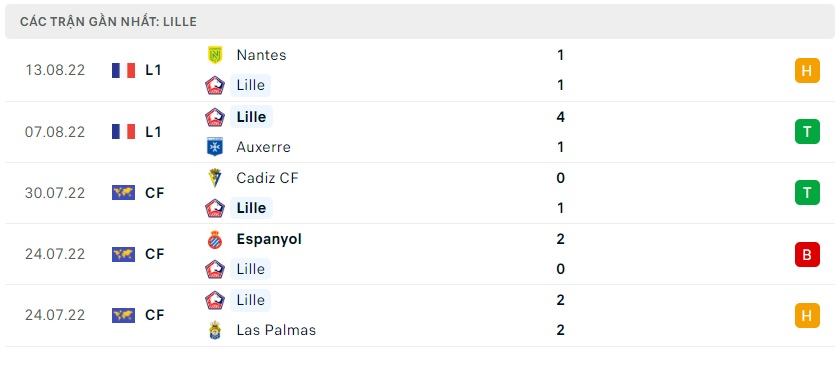837x365 pixels.
Task: Click the Las Palmas club crest icon
Action: [x=215, y=330]
